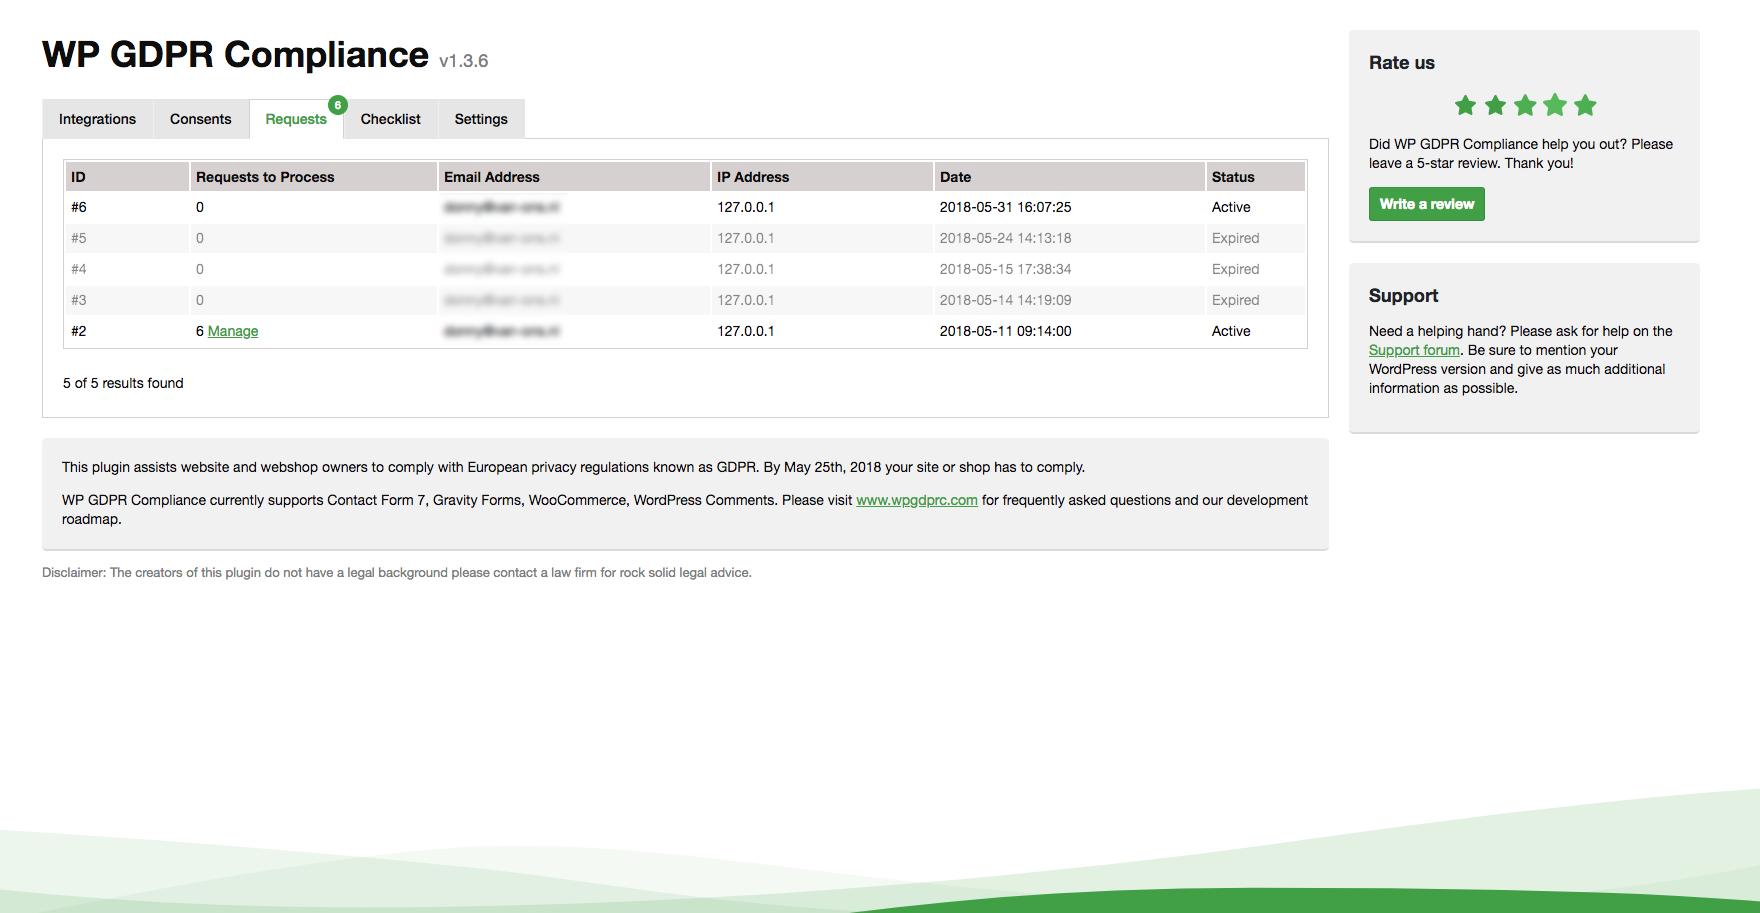Click the Write a review button

1426,204
